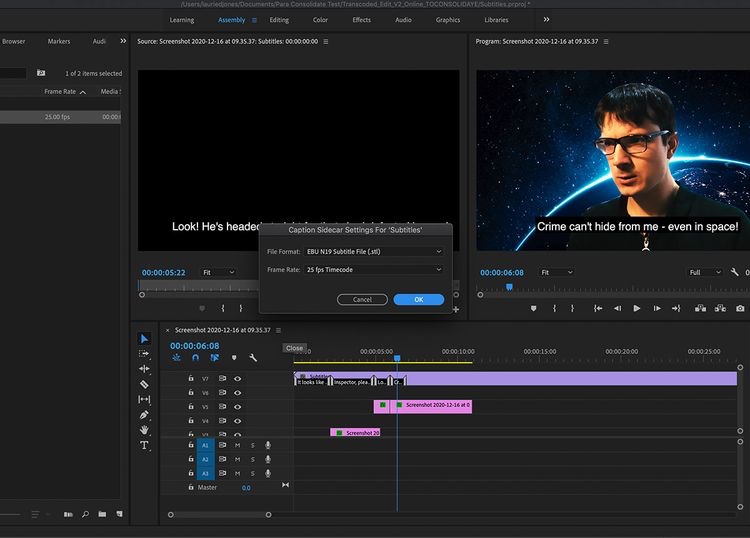Screen dimensions: 750x538
Task: Sort by the Frame Rate column header
Action: (60, 91)
